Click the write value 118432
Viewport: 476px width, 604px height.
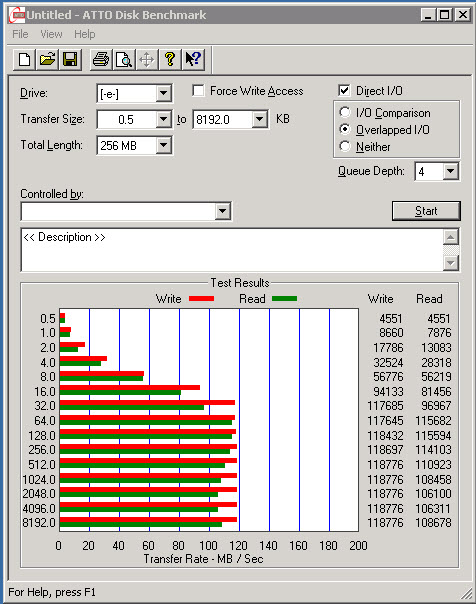click(385, 436)
